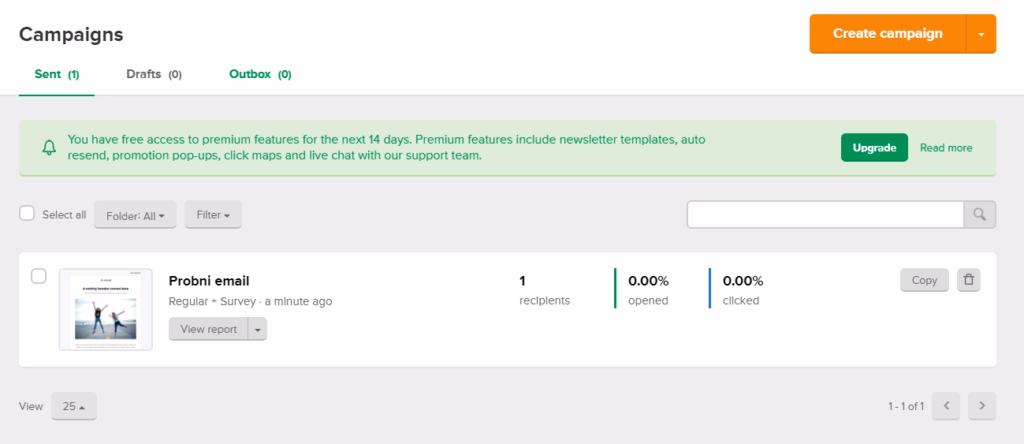The width and height of the screenshot is (1024, 444).
Task: Go to next page using the right chevron
Action: click(x=982, y=406)
